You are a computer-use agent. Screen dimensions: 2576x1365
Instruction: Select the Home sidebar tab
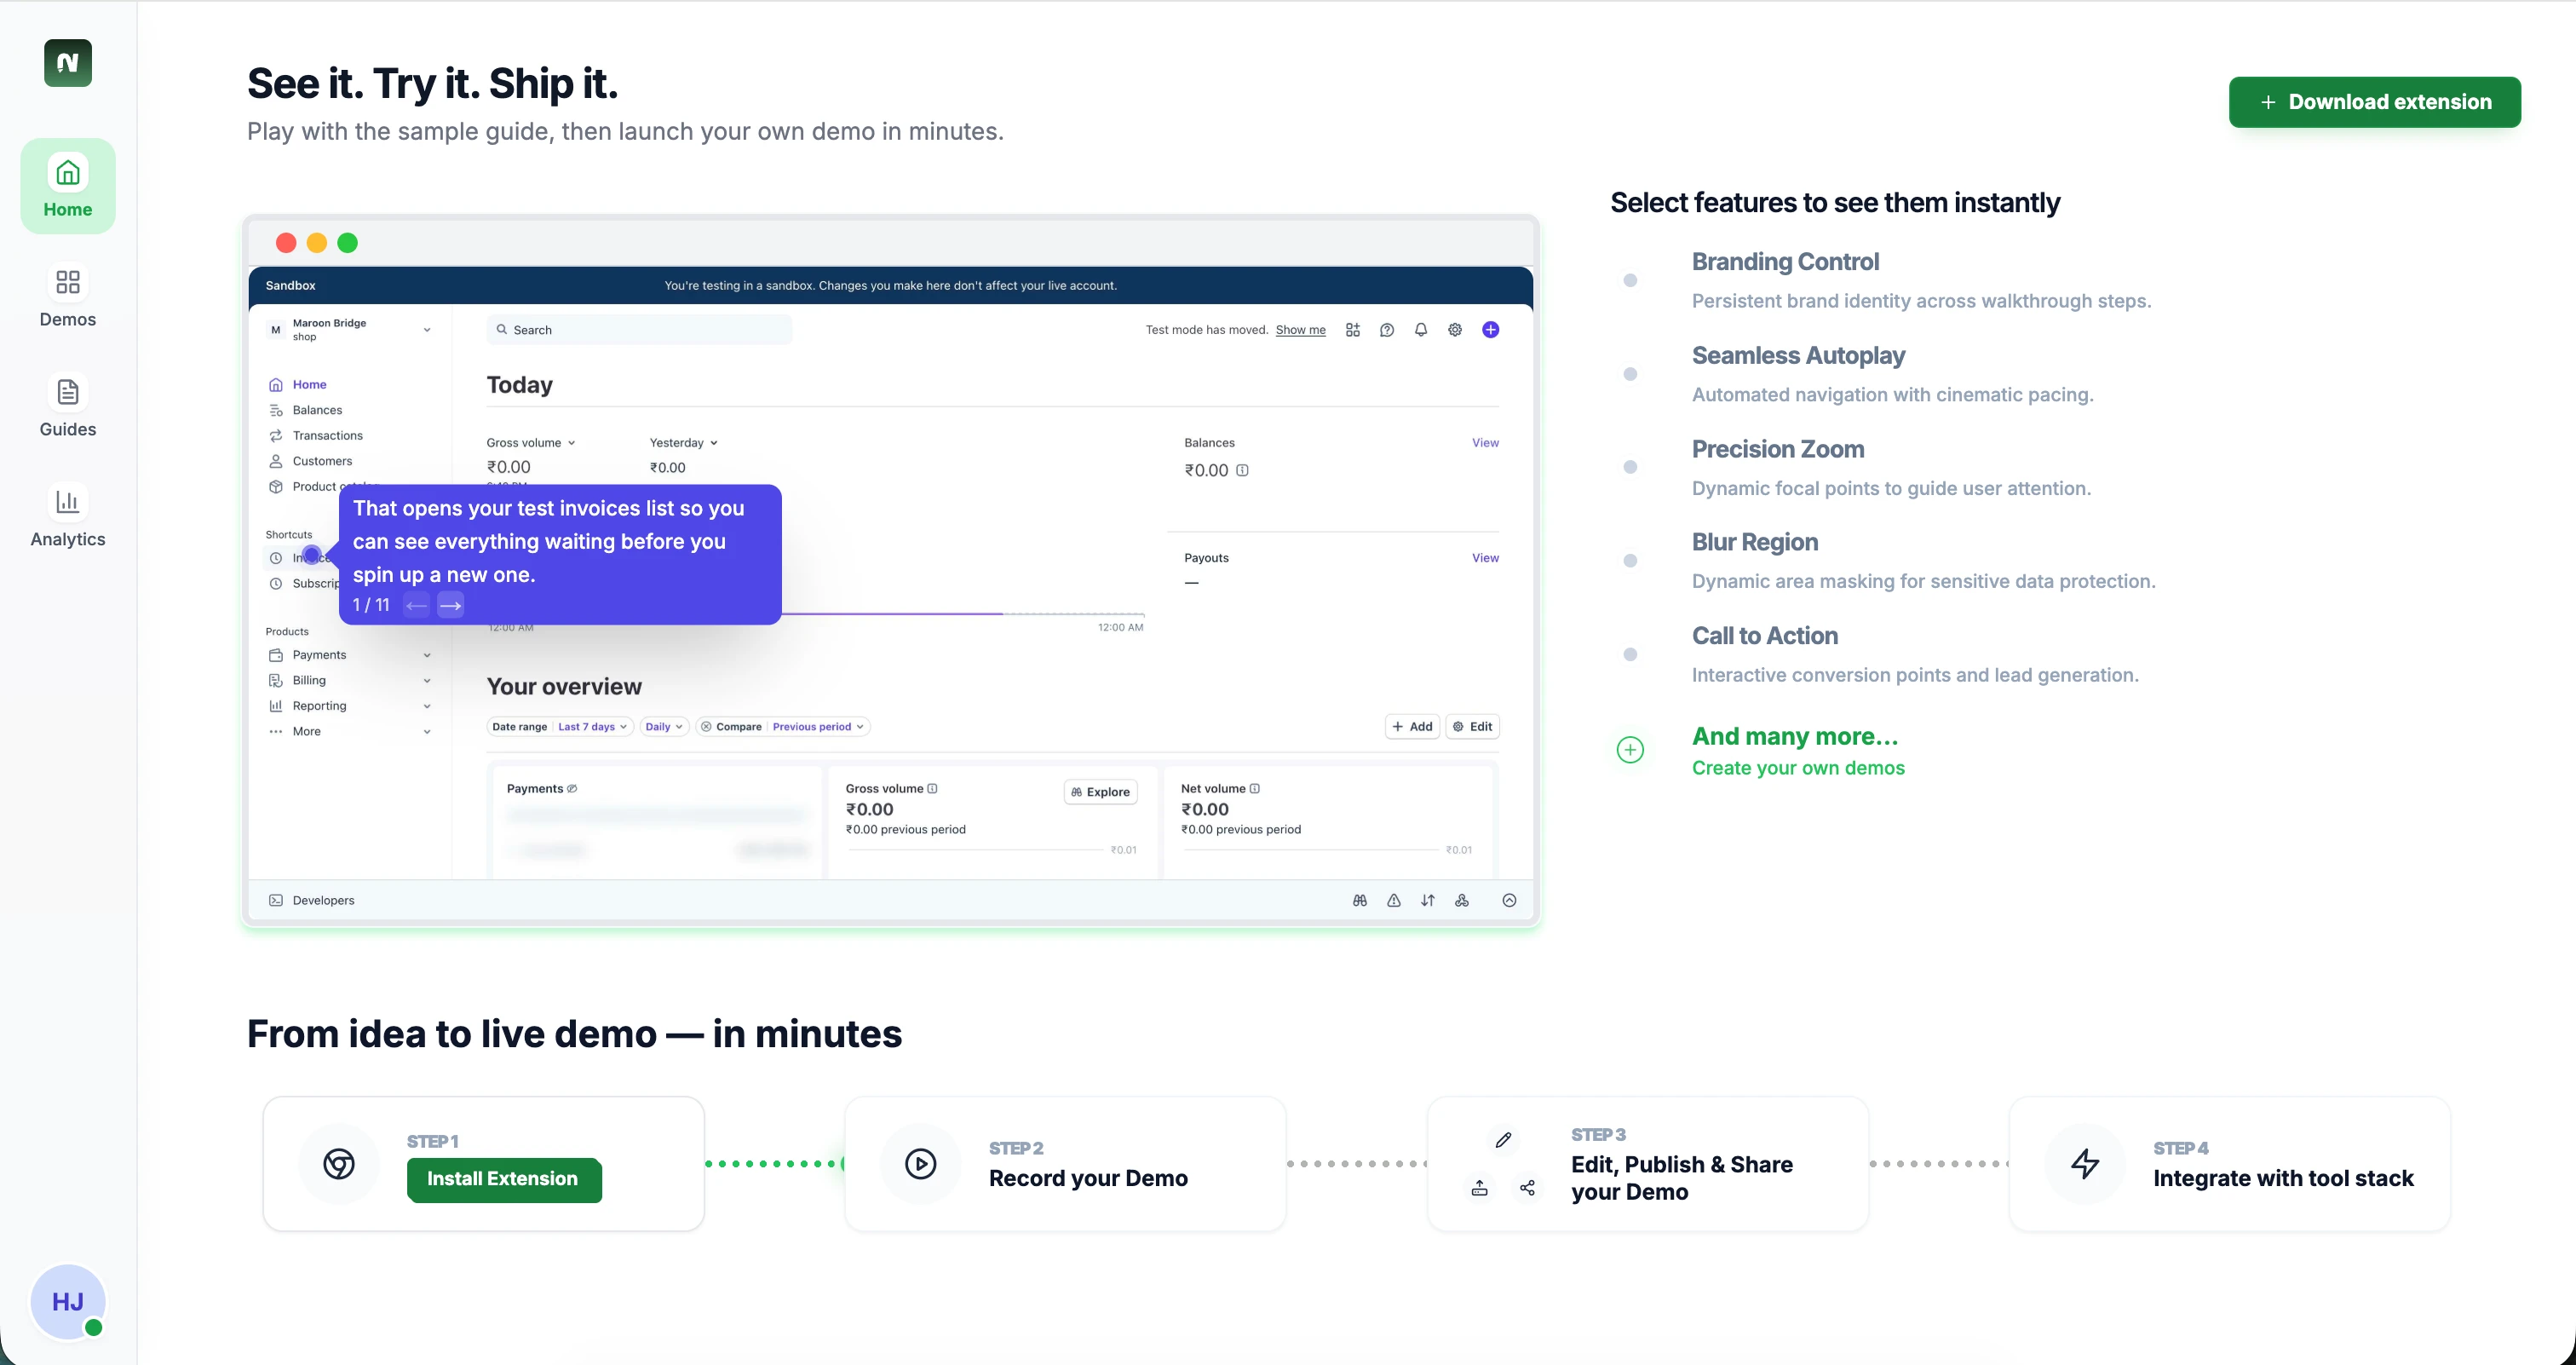67,186
